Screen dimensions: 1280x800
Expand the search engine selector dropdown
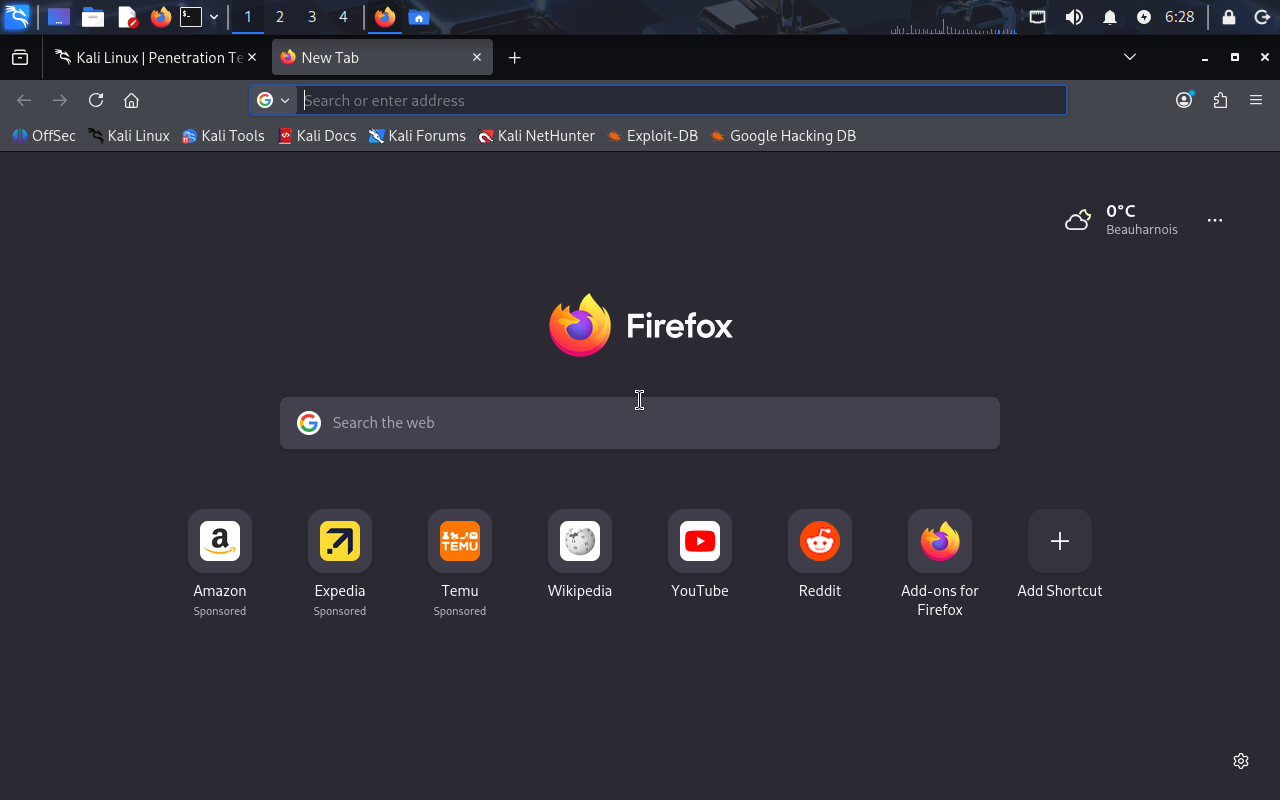click(x=273, y=100)
